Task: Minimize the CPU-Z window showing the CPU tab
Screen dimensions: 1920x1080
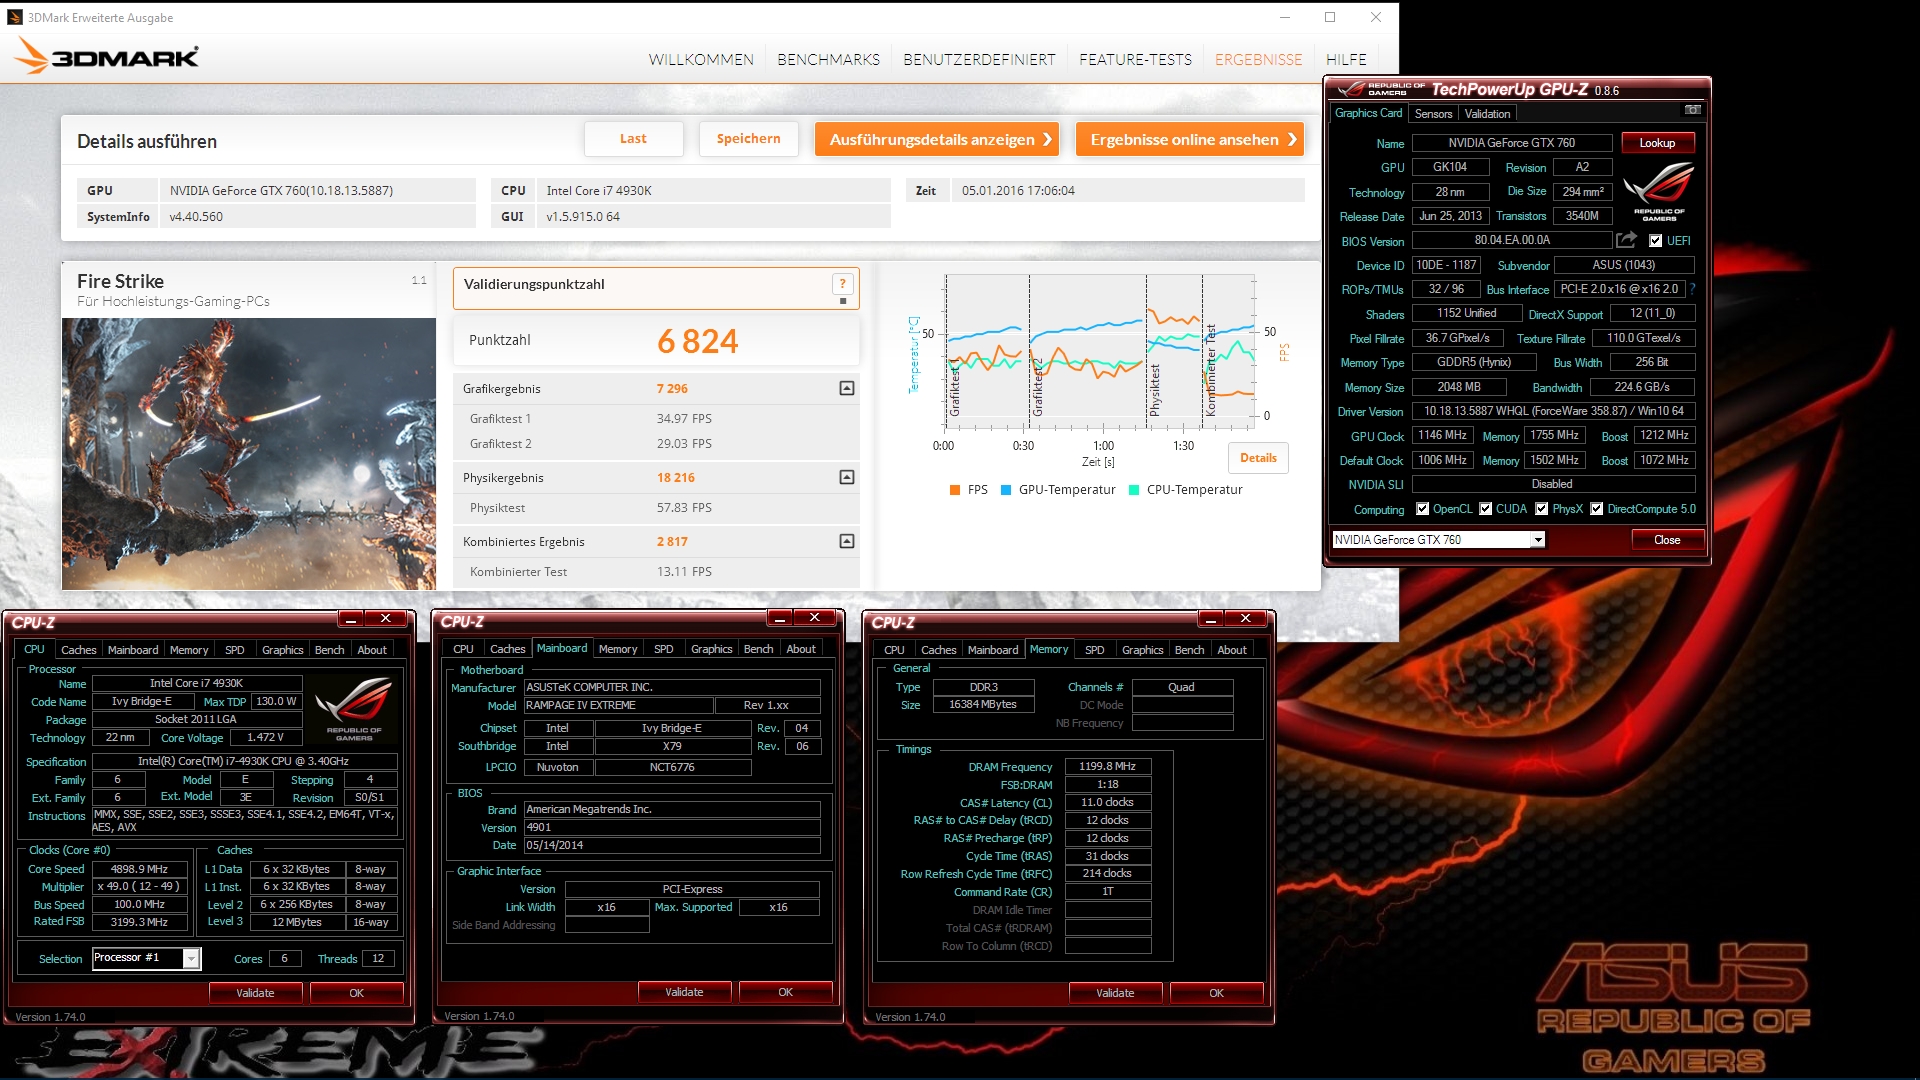Action: 350,619
